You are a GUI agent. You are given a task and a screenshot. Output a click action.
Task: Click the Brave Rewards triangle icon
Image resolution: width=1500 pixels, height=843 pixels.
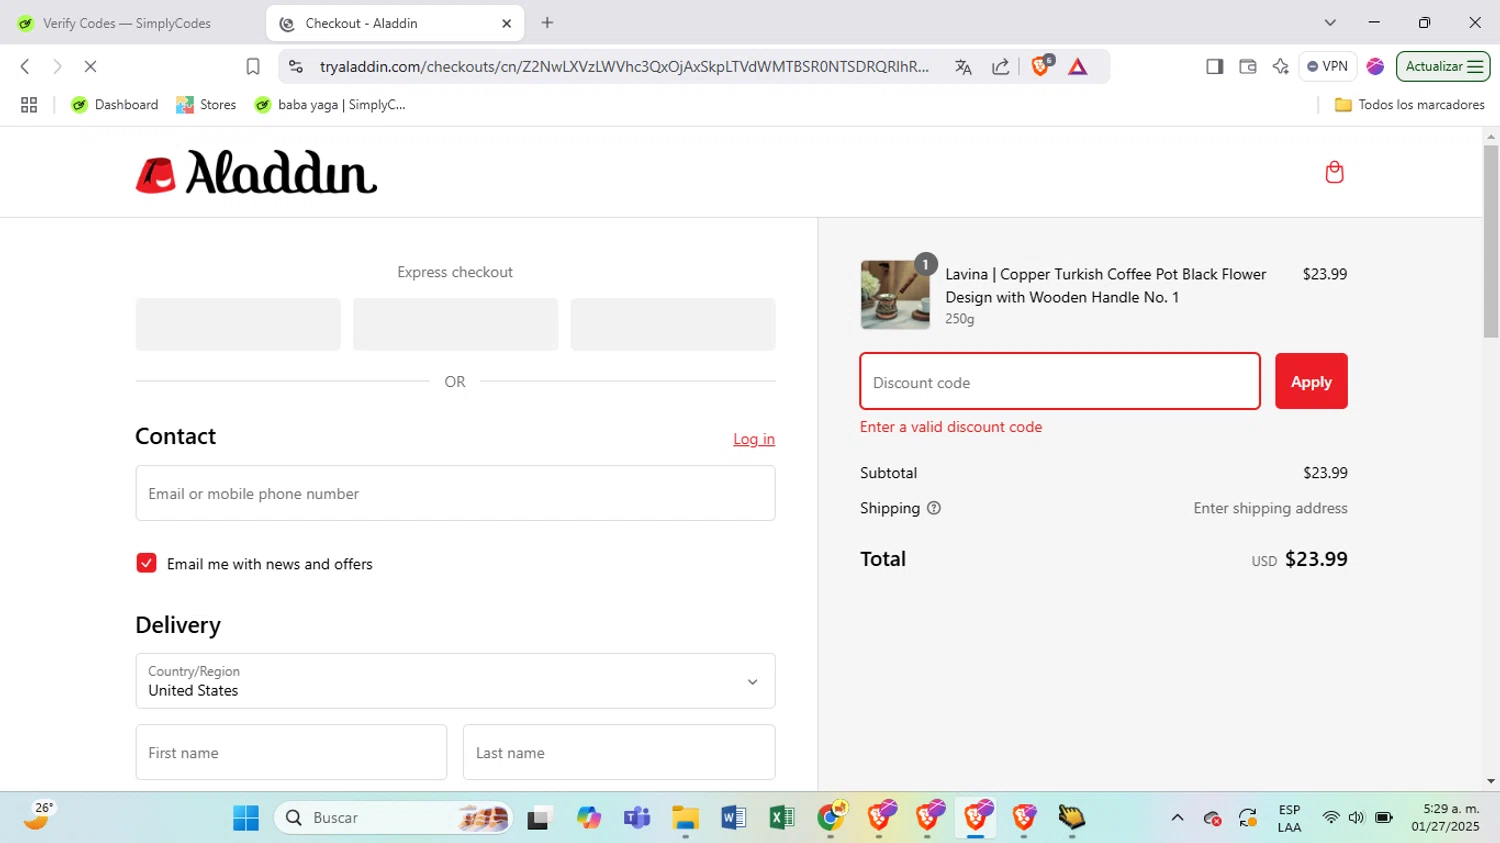click(1077, 66)
